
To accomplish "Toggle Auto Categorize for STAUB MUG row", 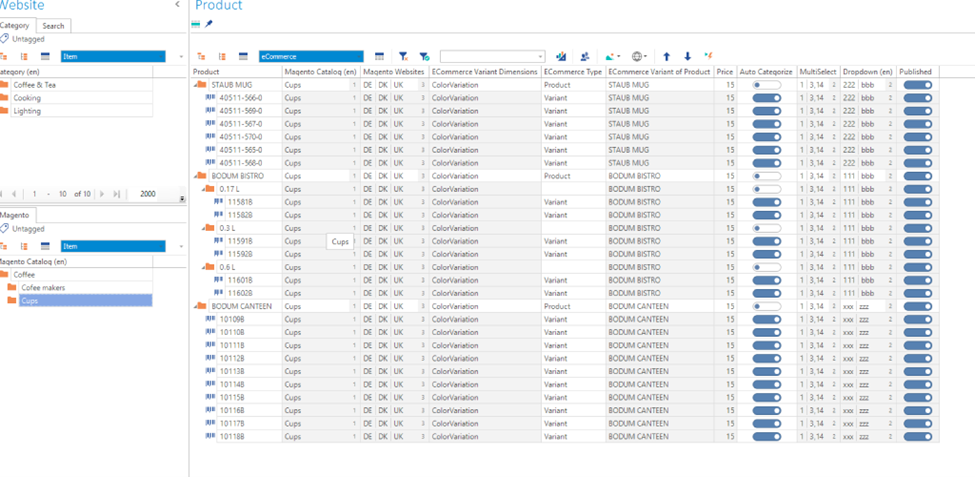I will pyautogui.click(x=766, y=85).
